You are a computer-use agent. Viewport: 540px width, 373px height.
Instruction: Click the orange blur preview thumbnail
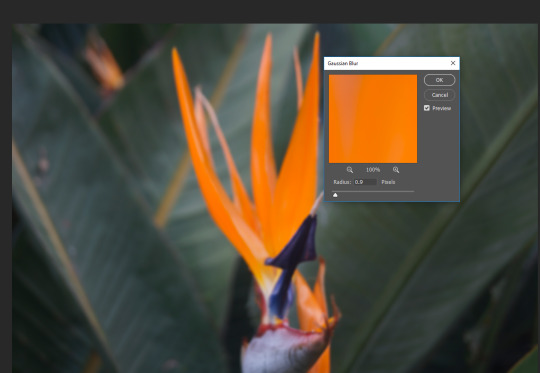[373, 119]
